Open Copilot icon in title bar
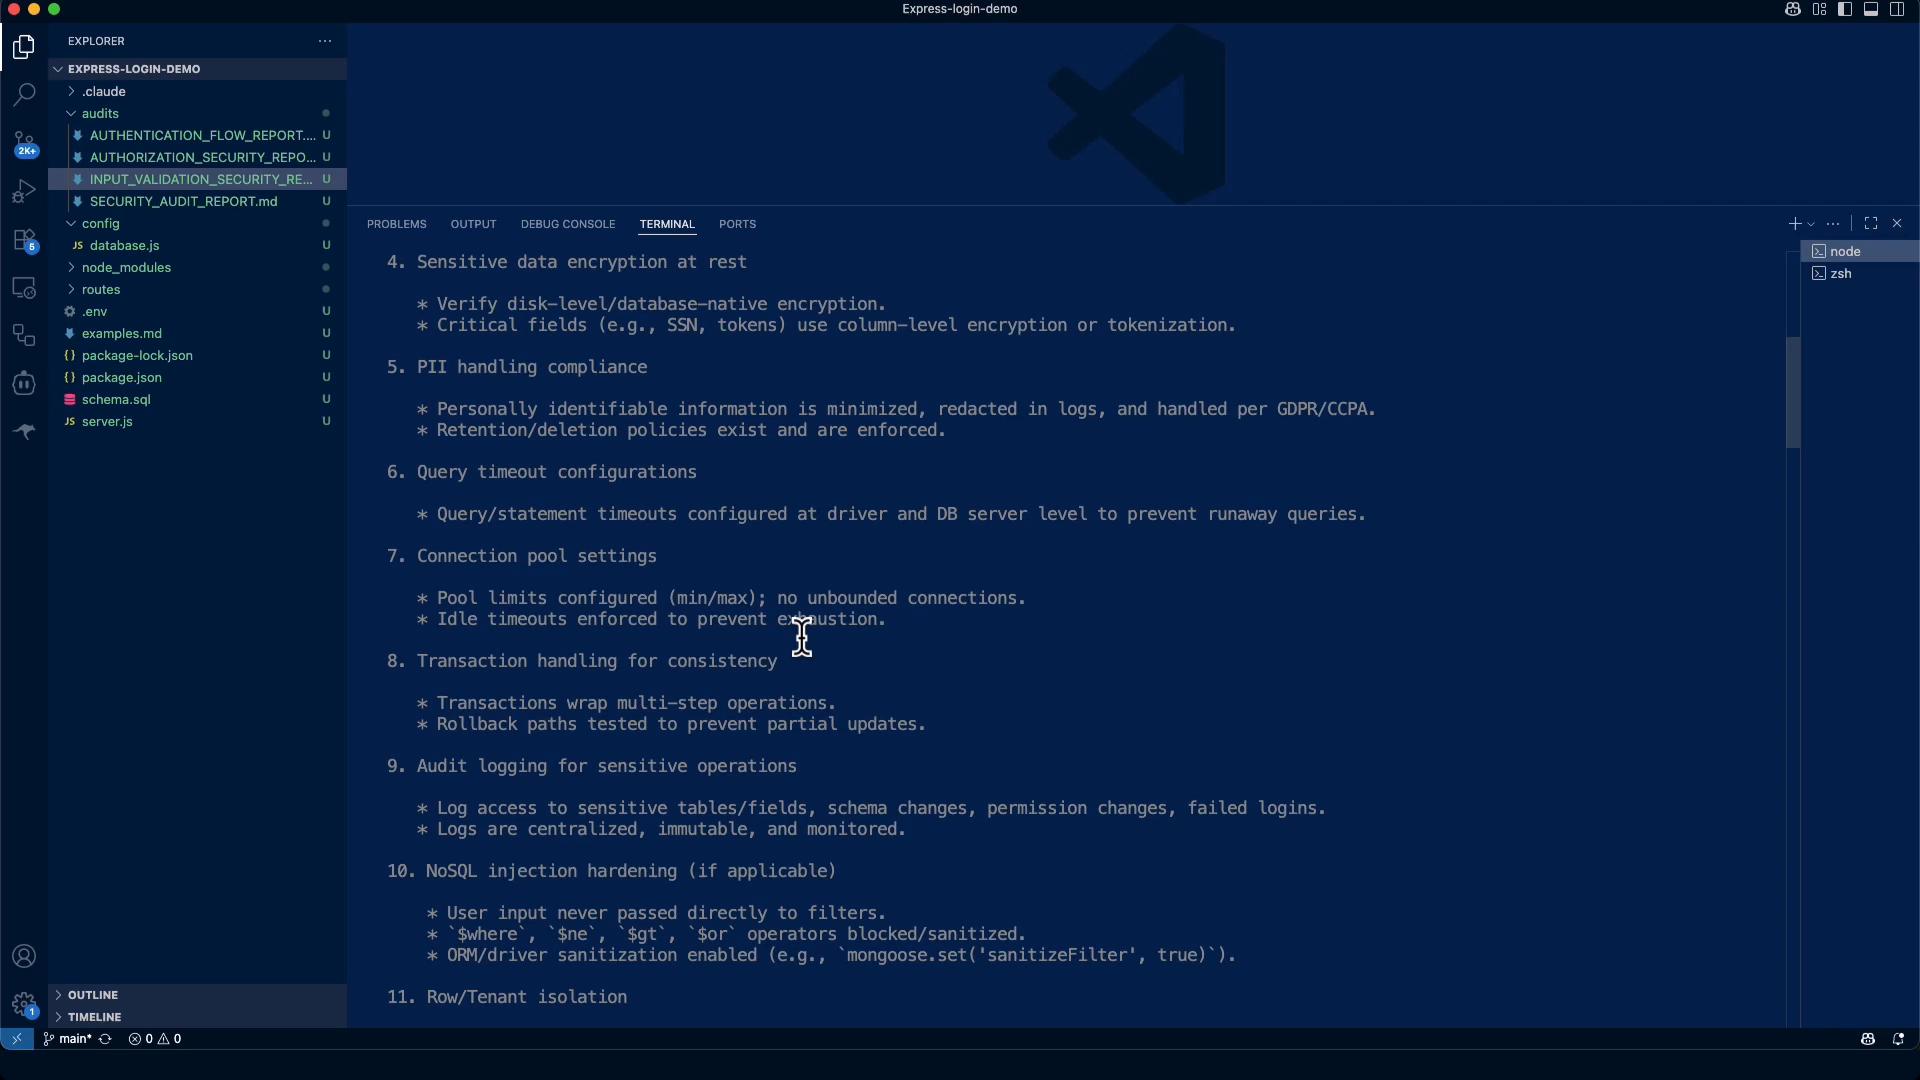Viewport: 1920px width, 1080px height. click(x=1793, y=9)
